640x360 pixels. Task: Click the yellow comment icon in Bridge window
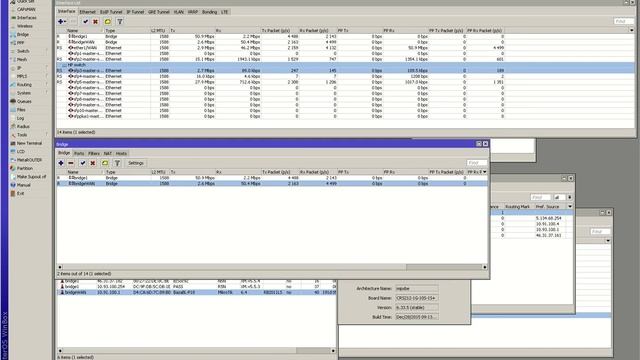point(105,163)
